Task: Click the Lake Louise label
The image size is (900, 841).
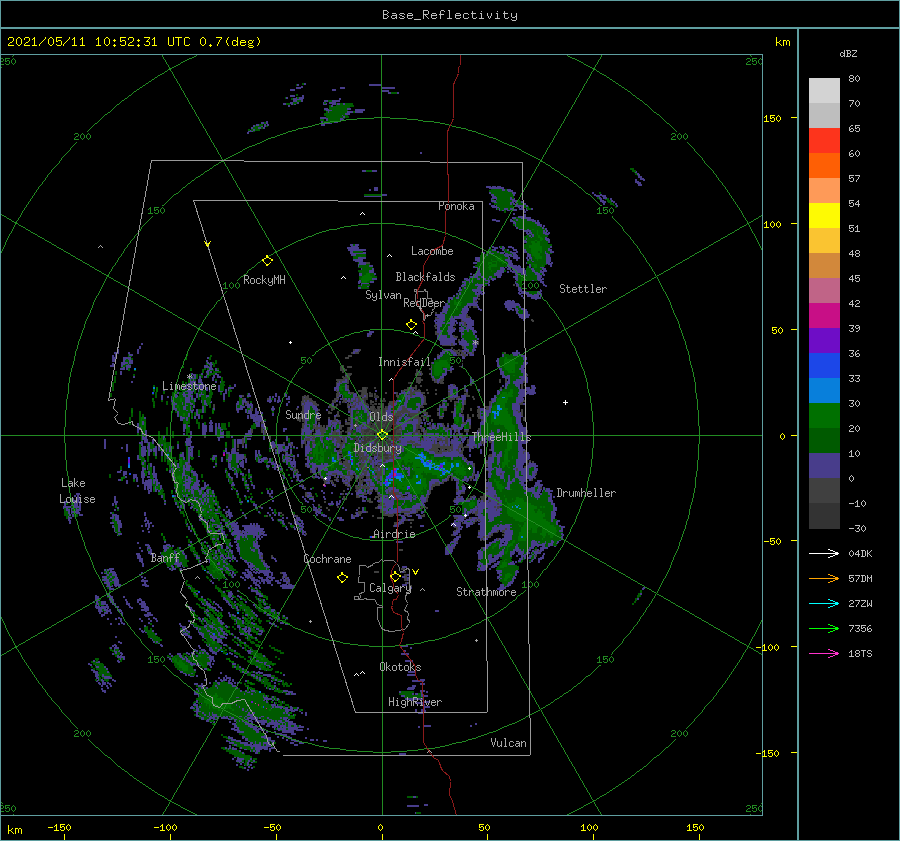Action: (77, 491)
